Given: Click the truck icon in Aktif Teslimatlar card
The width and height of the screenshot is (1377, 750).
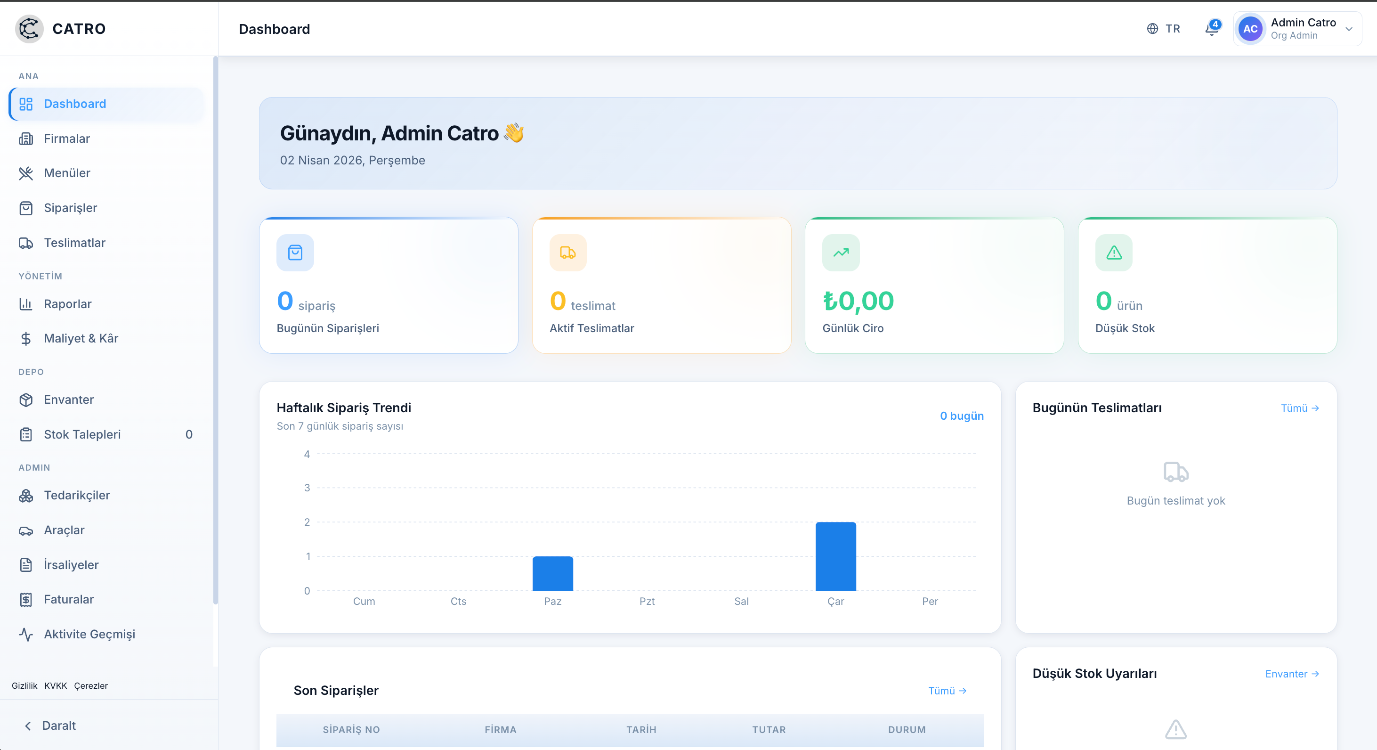Looking at the screenshot, I should (568, 253).
